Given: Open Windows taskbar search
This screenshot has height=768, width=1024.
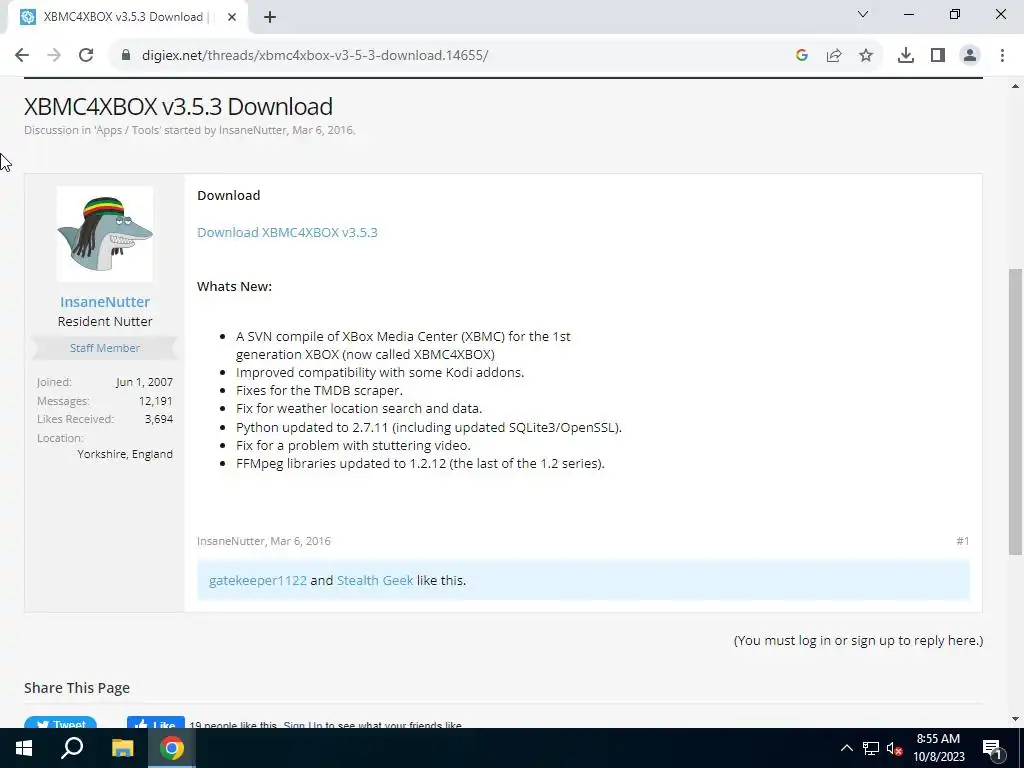Looking at the screenshot, I should [72, 748].
